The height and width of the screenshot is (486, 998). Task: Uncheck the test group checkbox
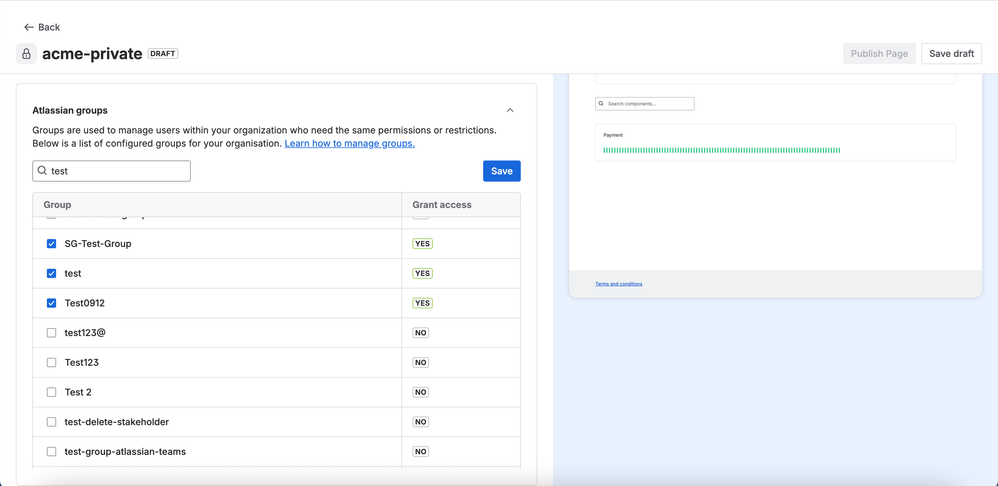tap(52, 274)
